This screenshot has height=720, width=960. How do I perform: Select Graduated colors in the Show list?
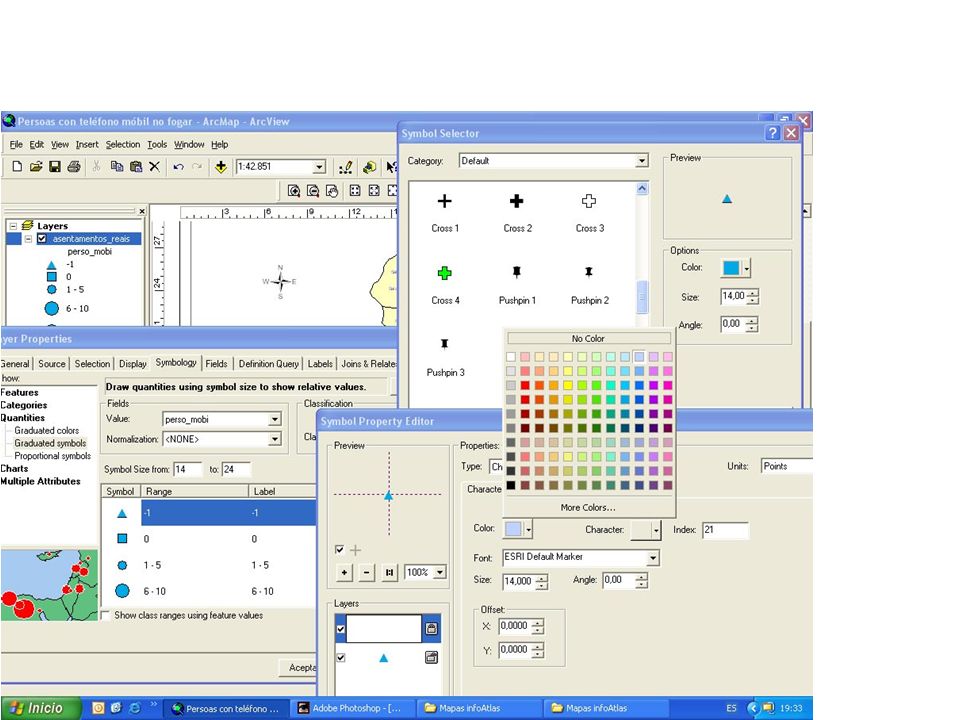click(47, 430)
